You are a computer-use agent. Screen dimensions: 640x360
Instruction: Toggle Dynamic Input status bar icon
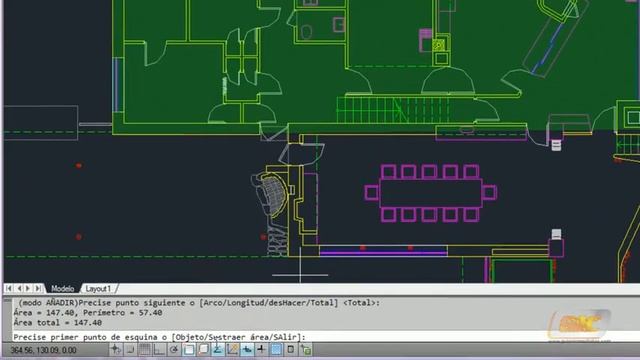(x=247, y=350)
